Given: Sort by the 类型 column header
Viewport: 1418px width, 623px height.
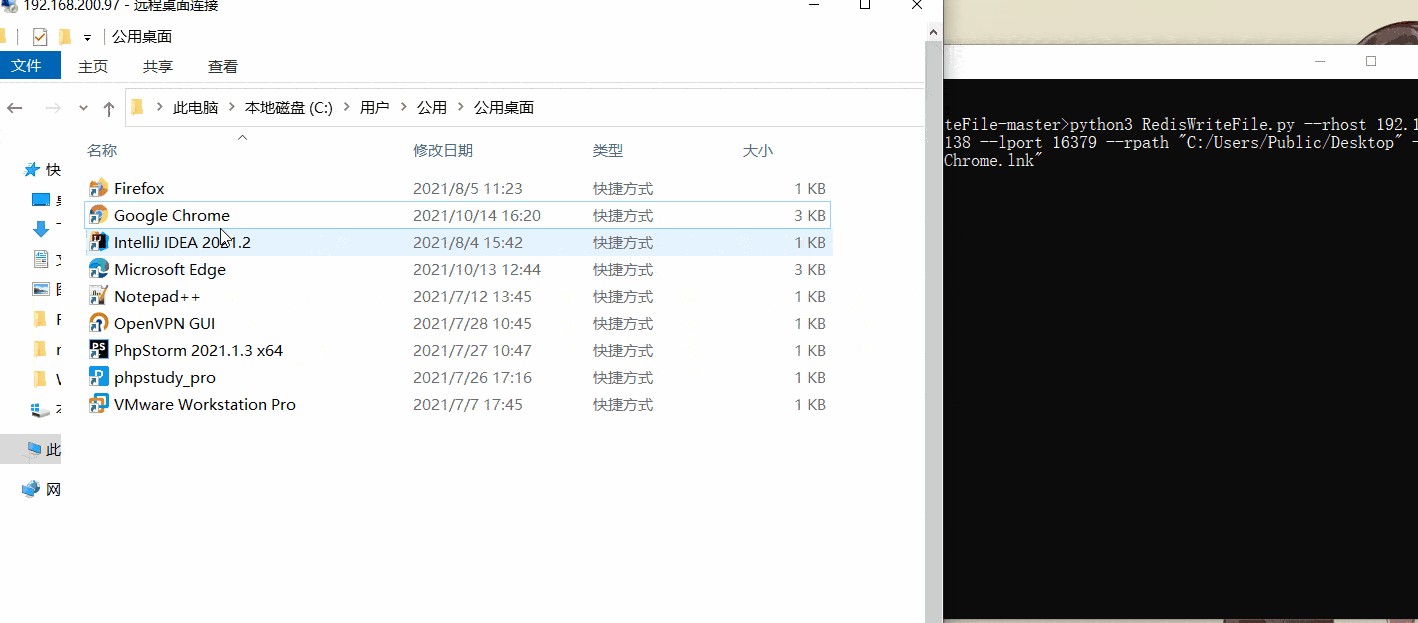Looking at the screenshot, I should coord(608,151).
